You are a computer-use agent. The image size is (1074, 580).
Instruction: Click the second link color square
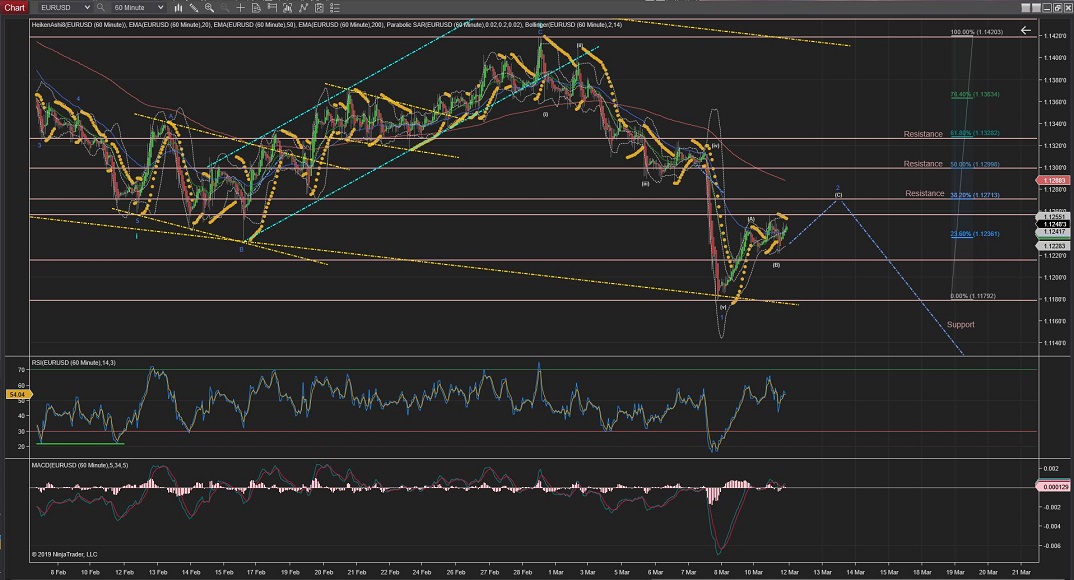pos(1036,8)
